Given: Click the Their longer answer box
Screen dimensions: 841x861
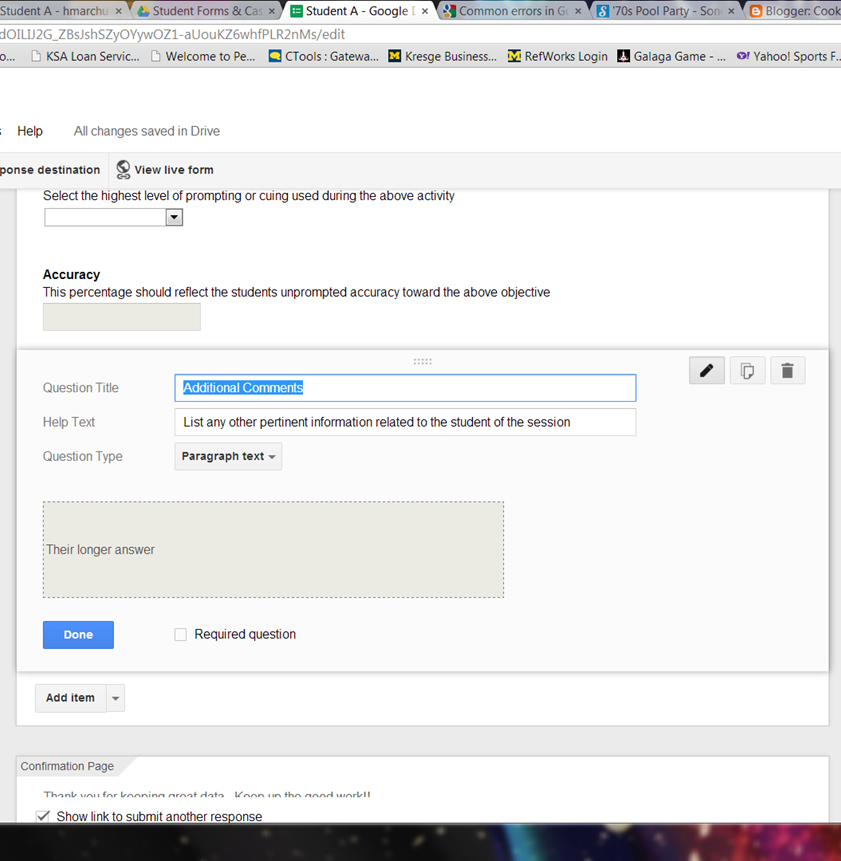Looking at the screenshot, I should pyautogui.click(x=273, y=550).
